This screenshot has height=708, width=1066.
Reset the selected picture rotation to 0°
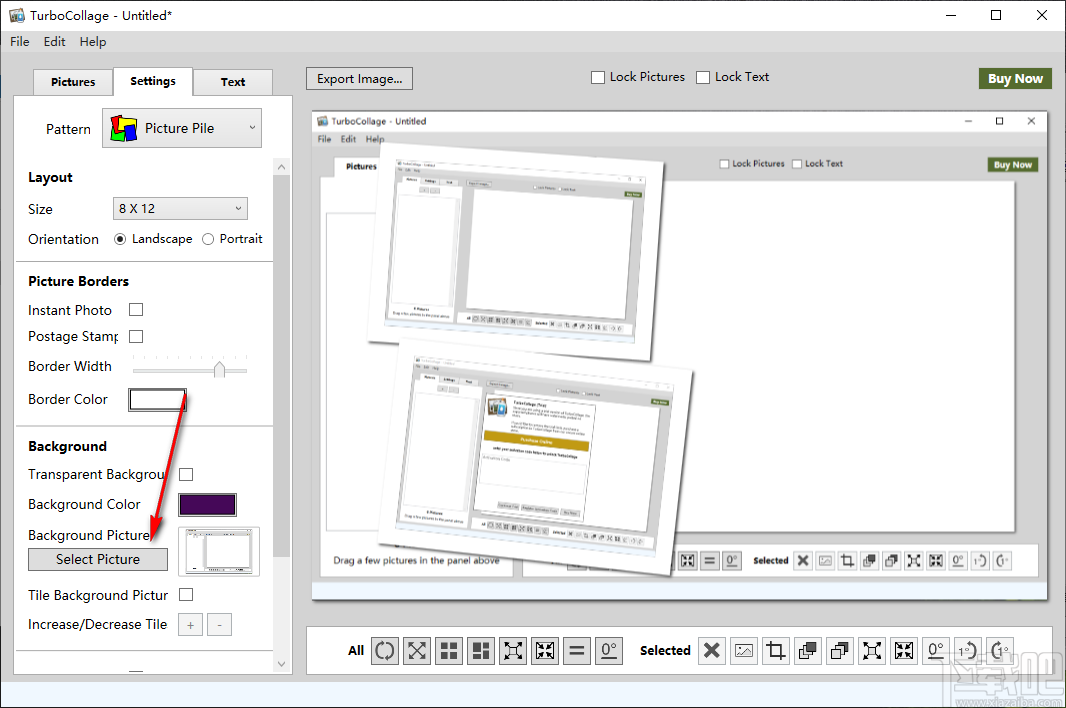tap(935, 651)
